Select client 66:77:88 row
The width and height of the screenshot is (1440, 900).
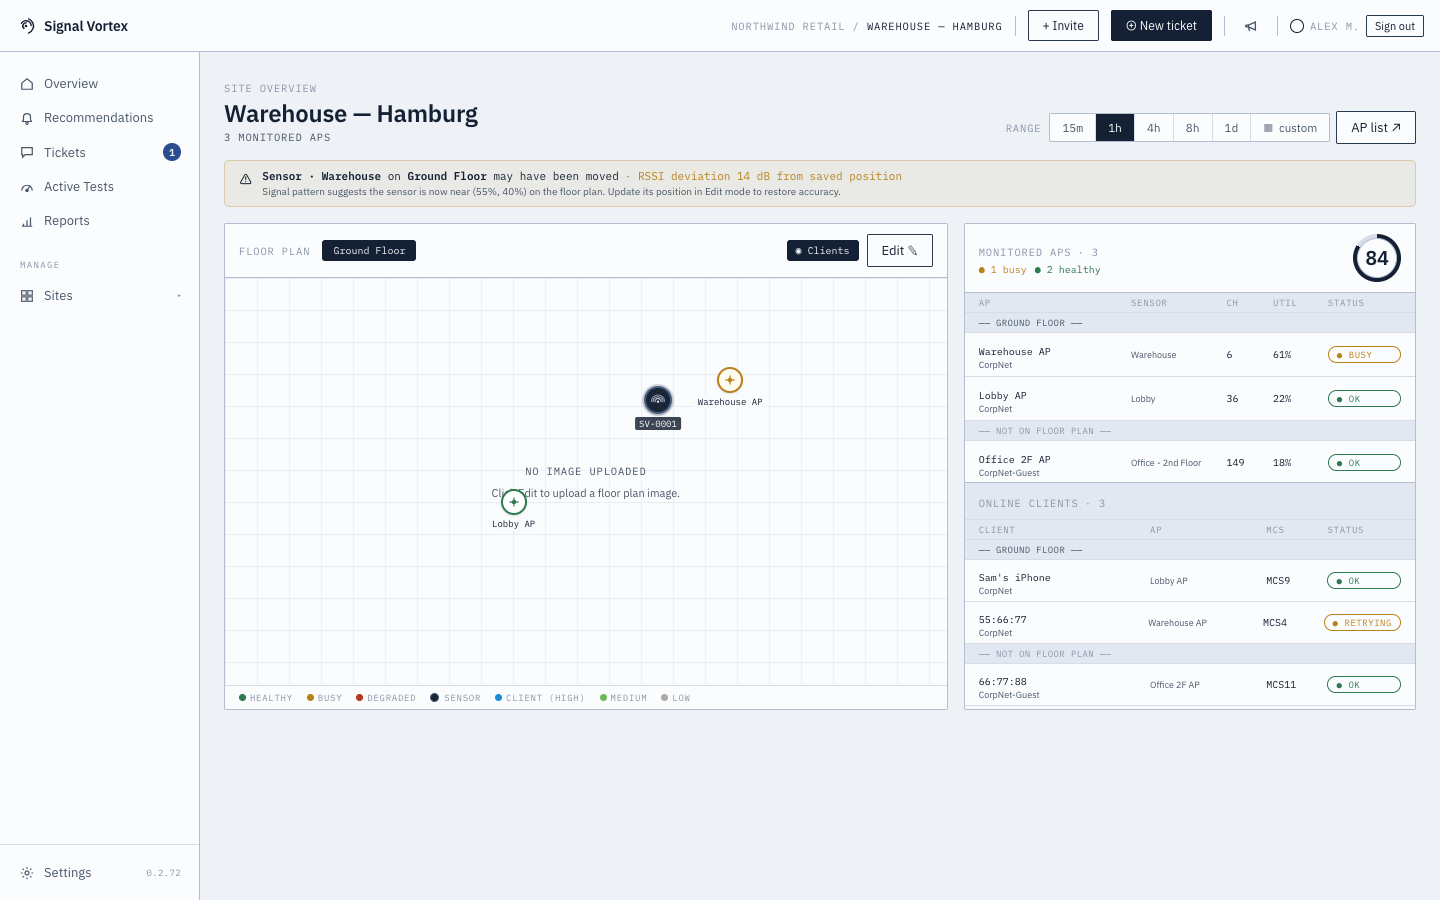(1190, 685)
